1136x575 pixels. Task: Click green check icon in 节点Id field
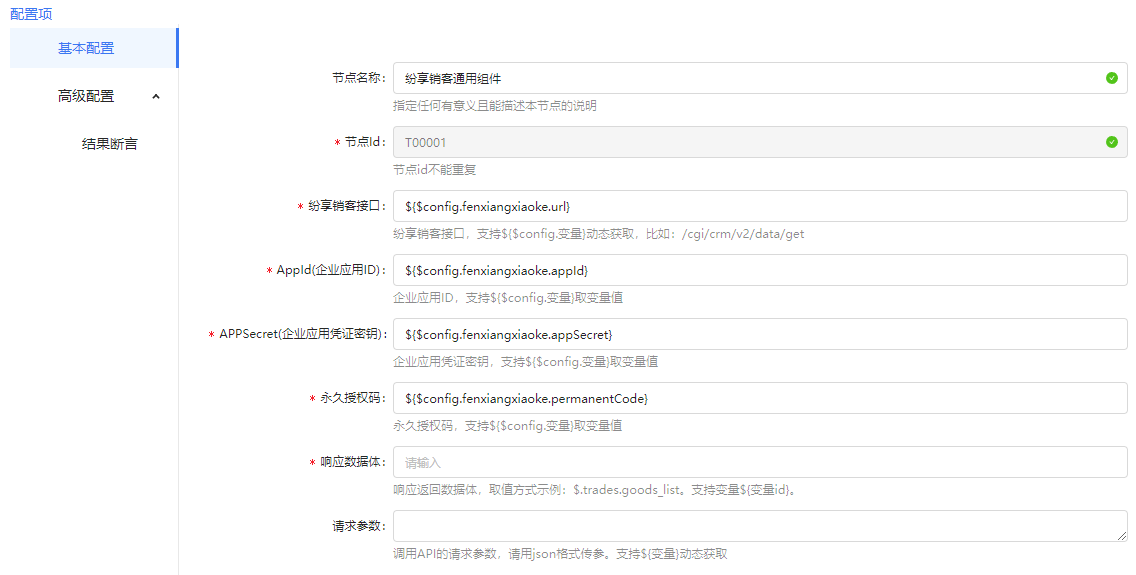[1111, 142]
